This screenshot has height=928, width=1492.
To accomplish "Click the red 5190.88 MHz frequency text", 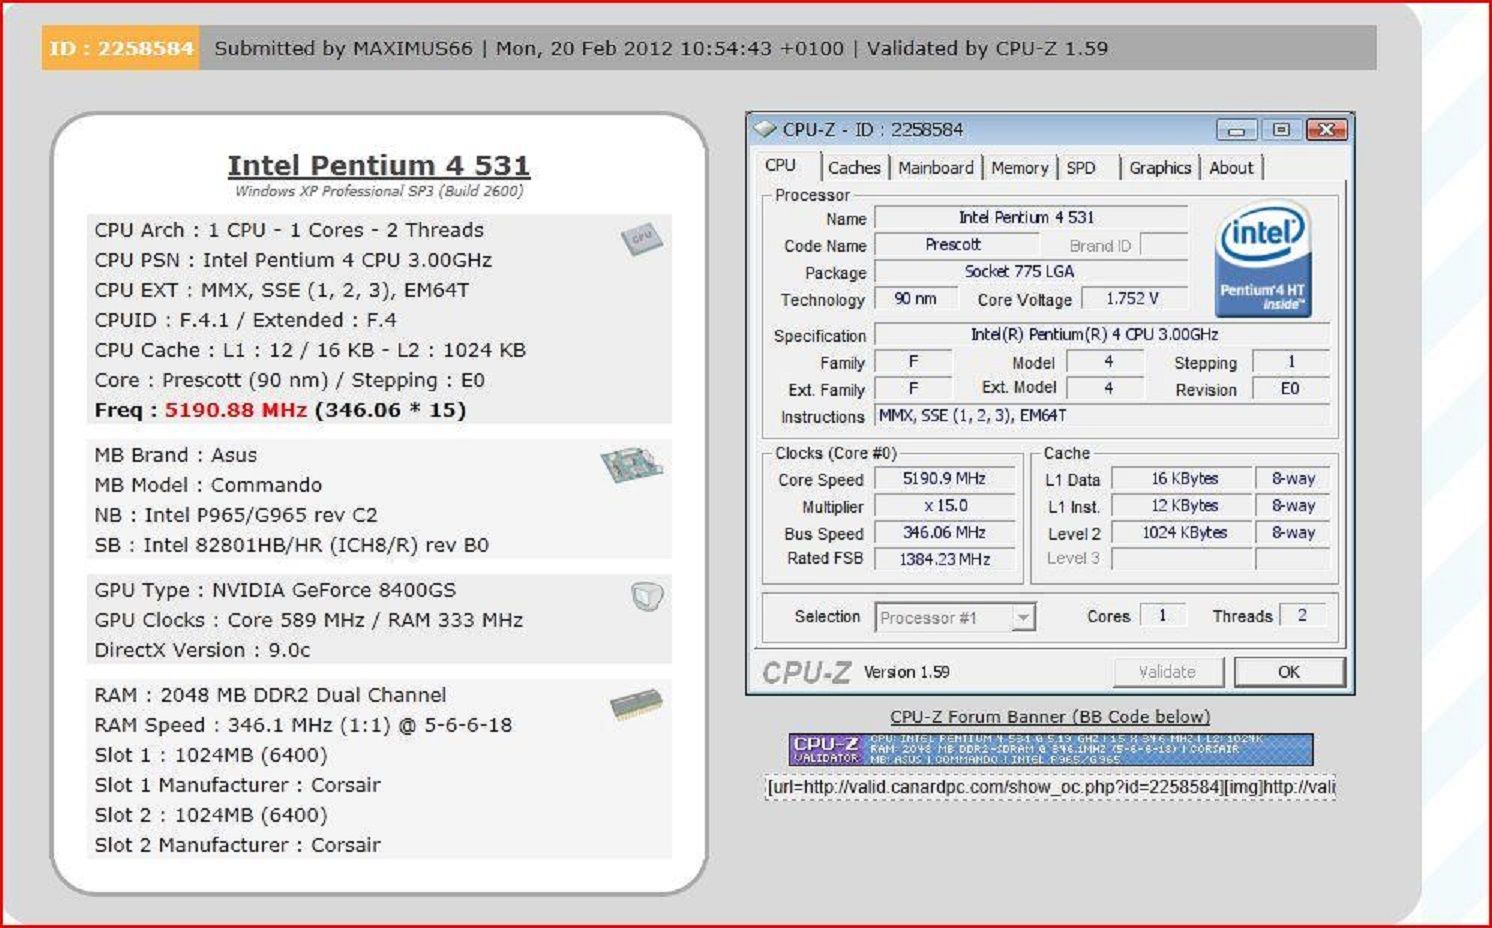I will pos(236,410).
